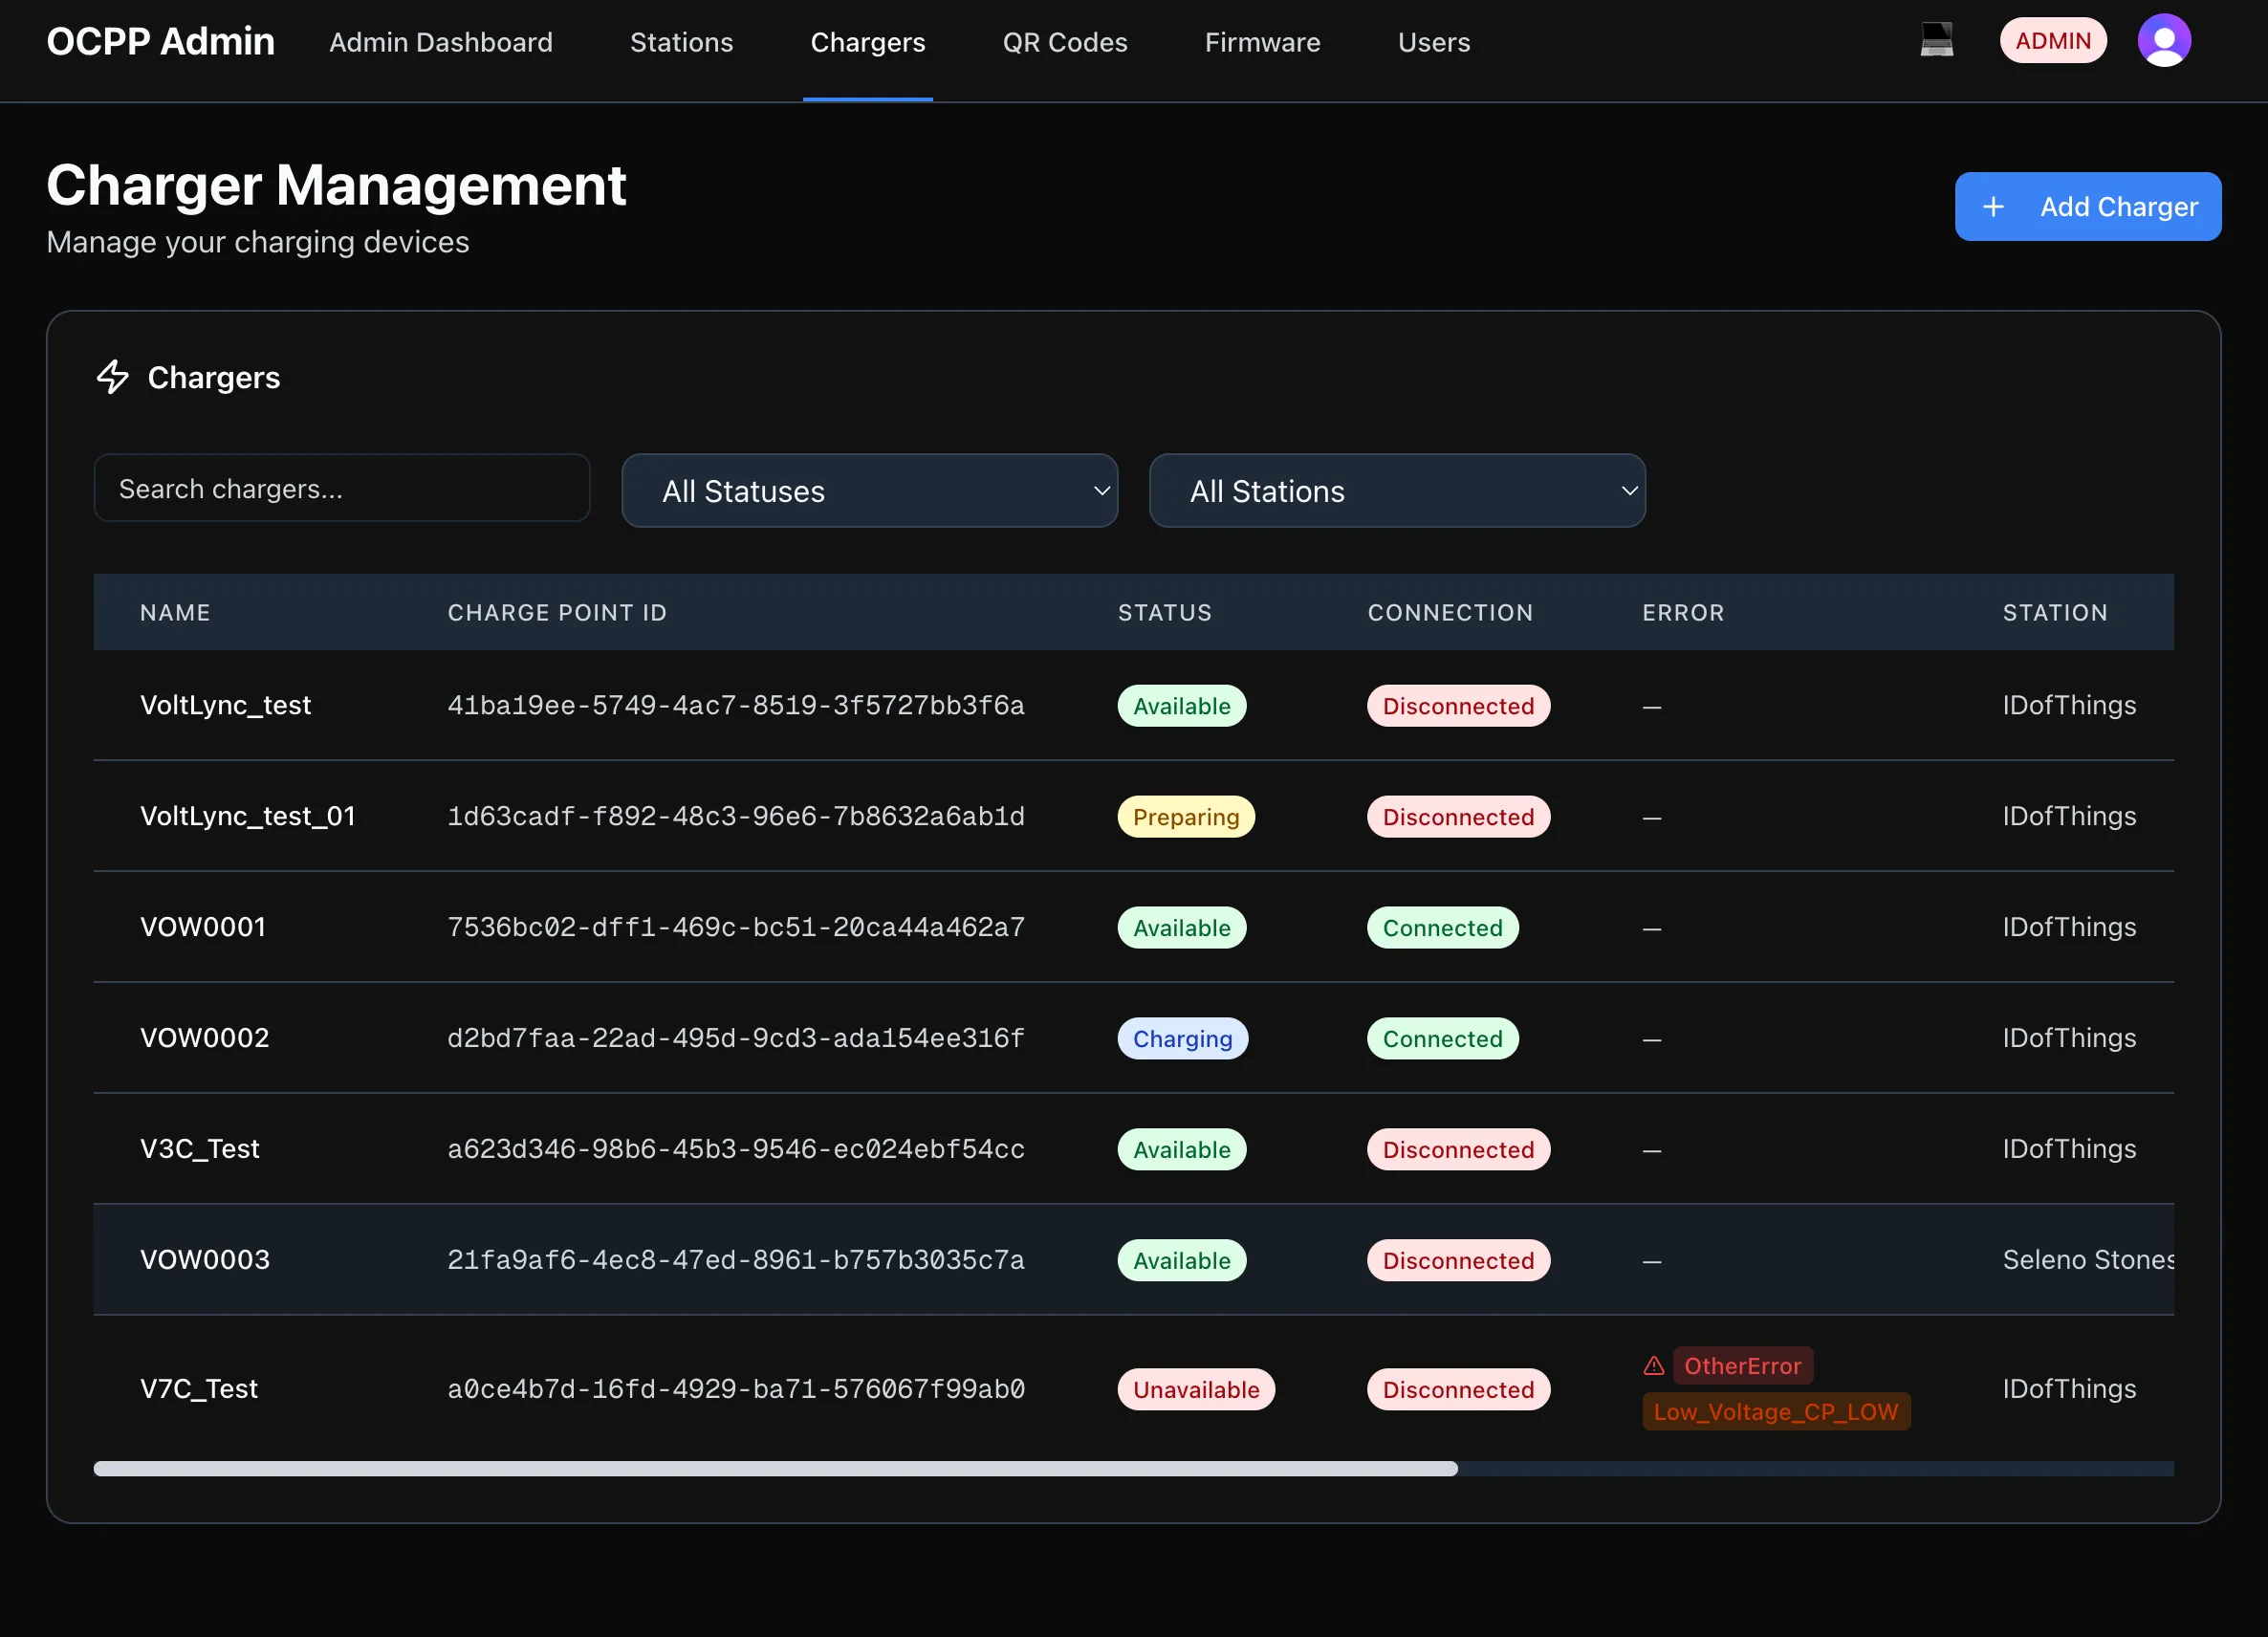The width and height of the screenshot is (2268, 1637).
Task: Click the horizontal table scrollbar thumb
Action: [x=776, y=1469]
